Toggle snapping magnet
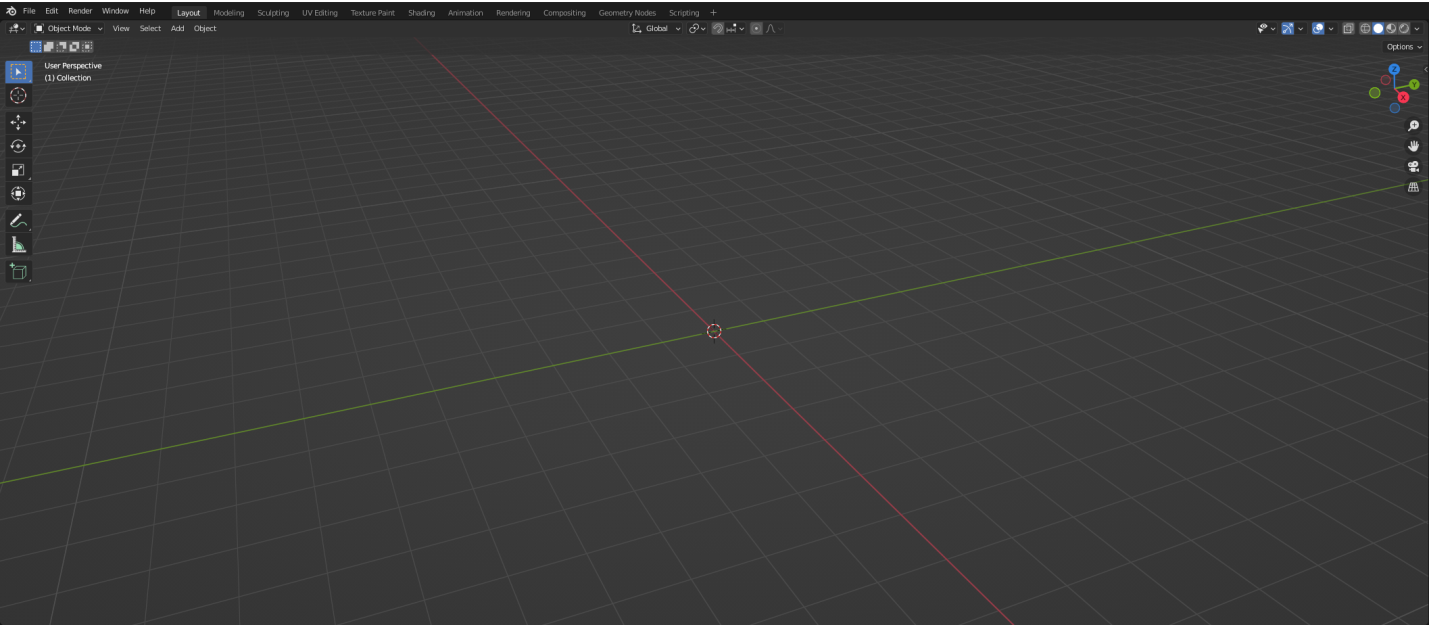 click(x=718, y=28)
